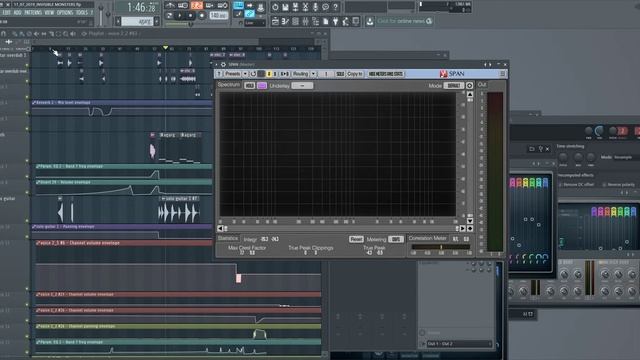Click SPAN Routing button
The image size is (640, 360).
(301, 74)
